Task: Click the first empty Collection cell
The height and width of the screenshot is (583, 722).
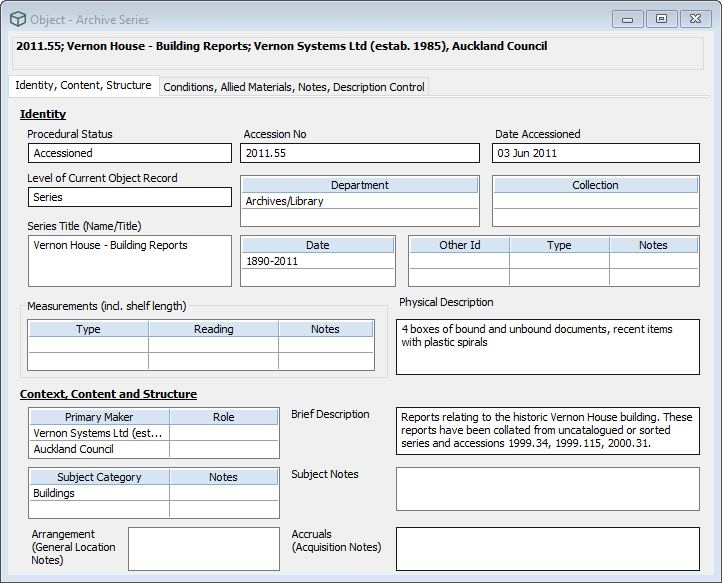Action: pos(595,201)
